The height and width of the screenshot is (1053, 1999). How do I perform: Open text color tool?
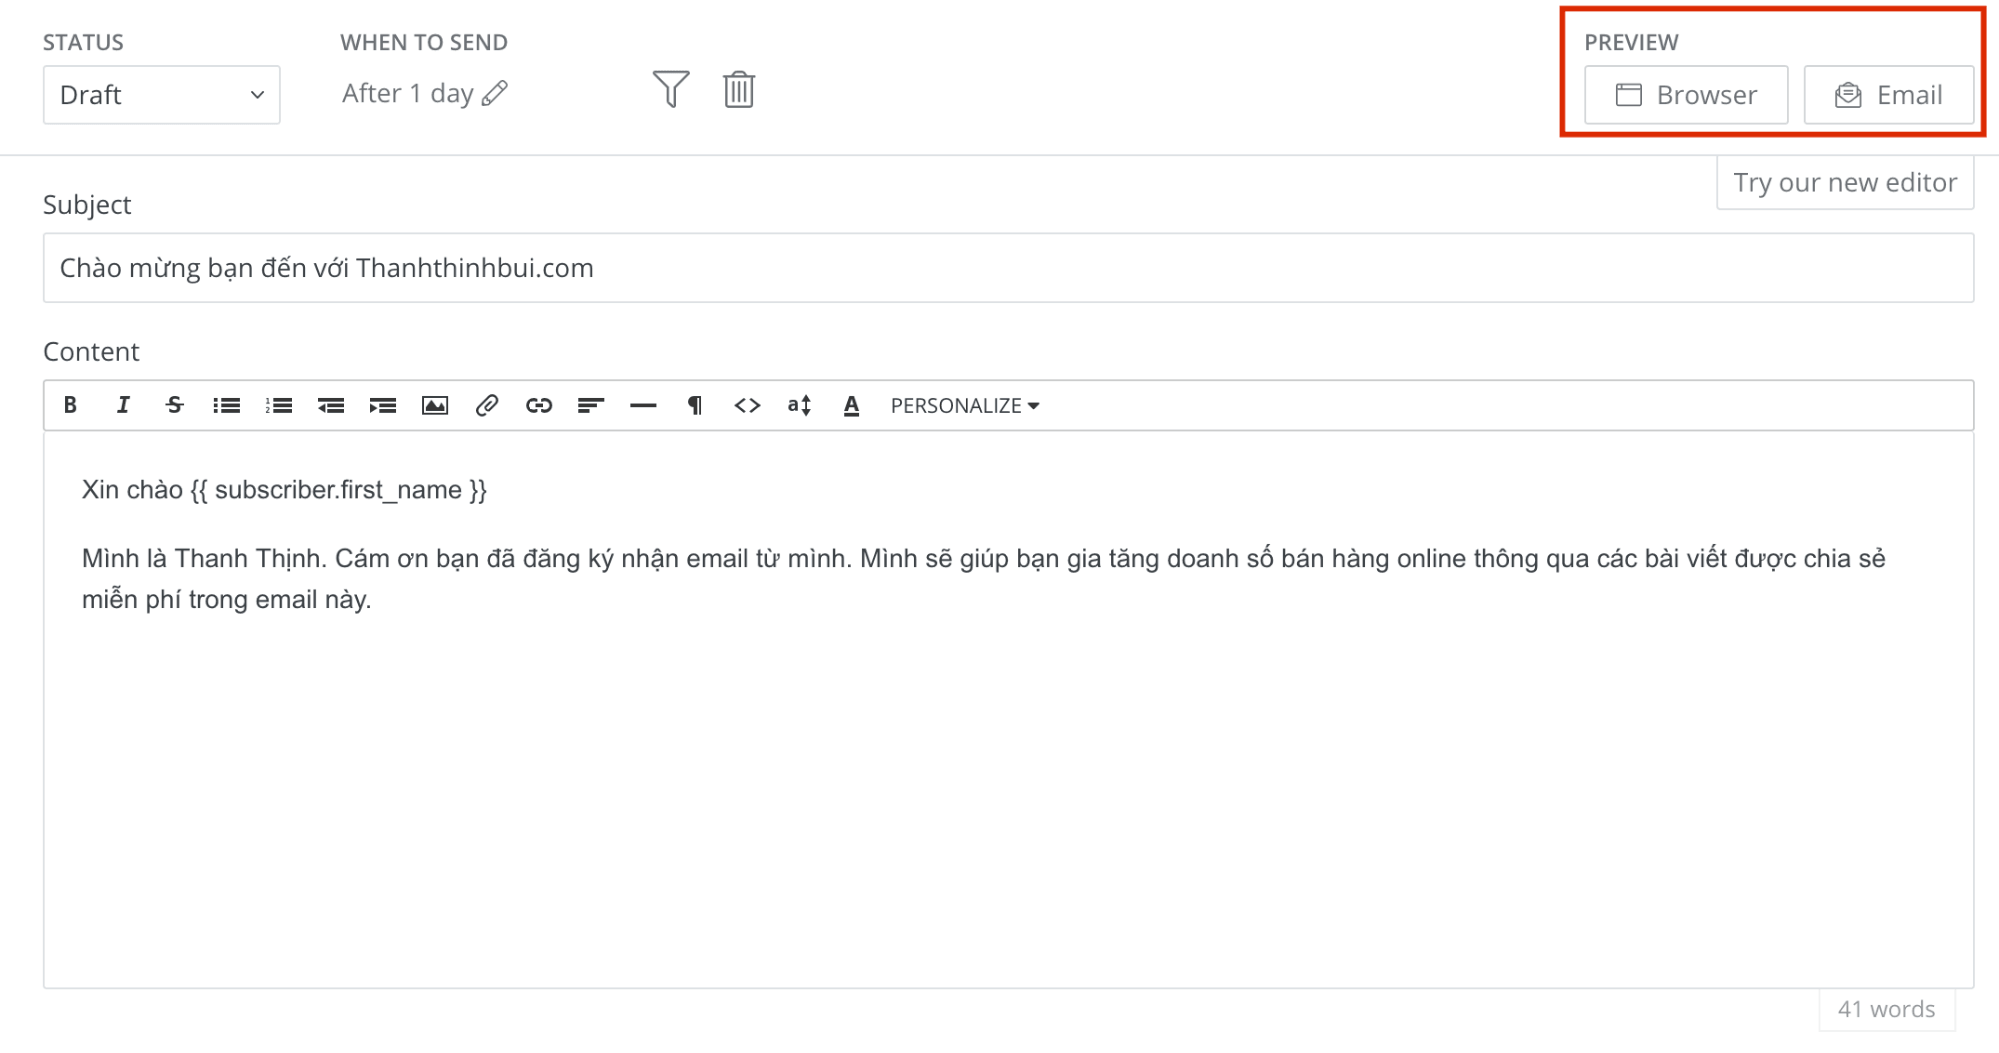(x=851, y=405)
